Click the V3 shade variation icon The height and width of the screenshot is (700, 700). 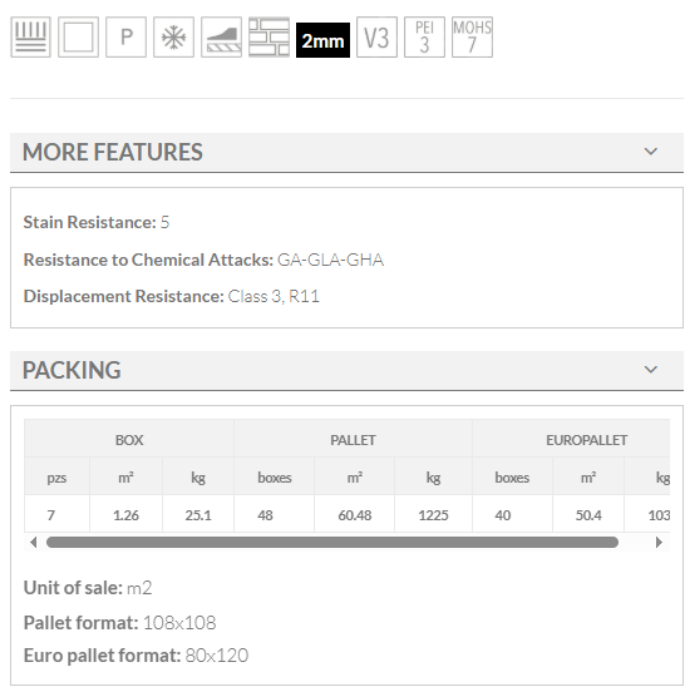[x=376, y=39]
